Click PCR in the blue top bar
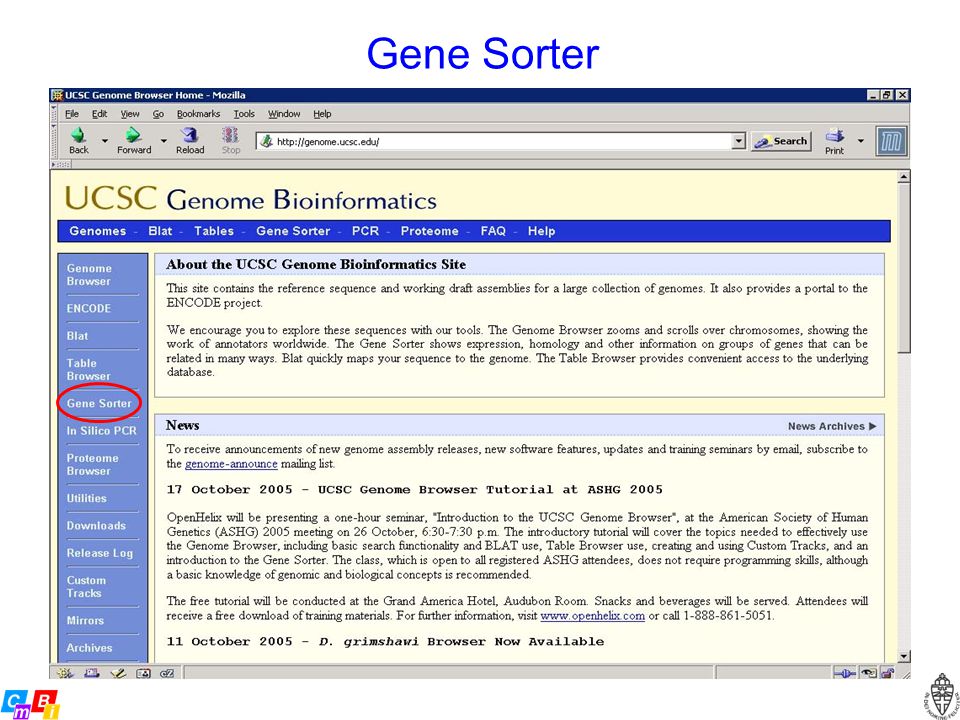 [x=365, y=231]
